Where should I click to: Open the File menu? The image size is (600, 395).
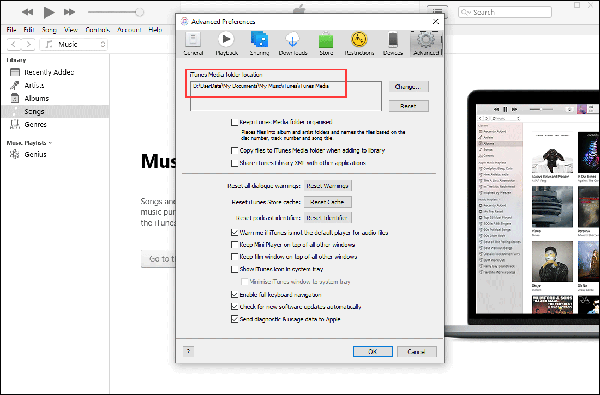pos(11,29)
